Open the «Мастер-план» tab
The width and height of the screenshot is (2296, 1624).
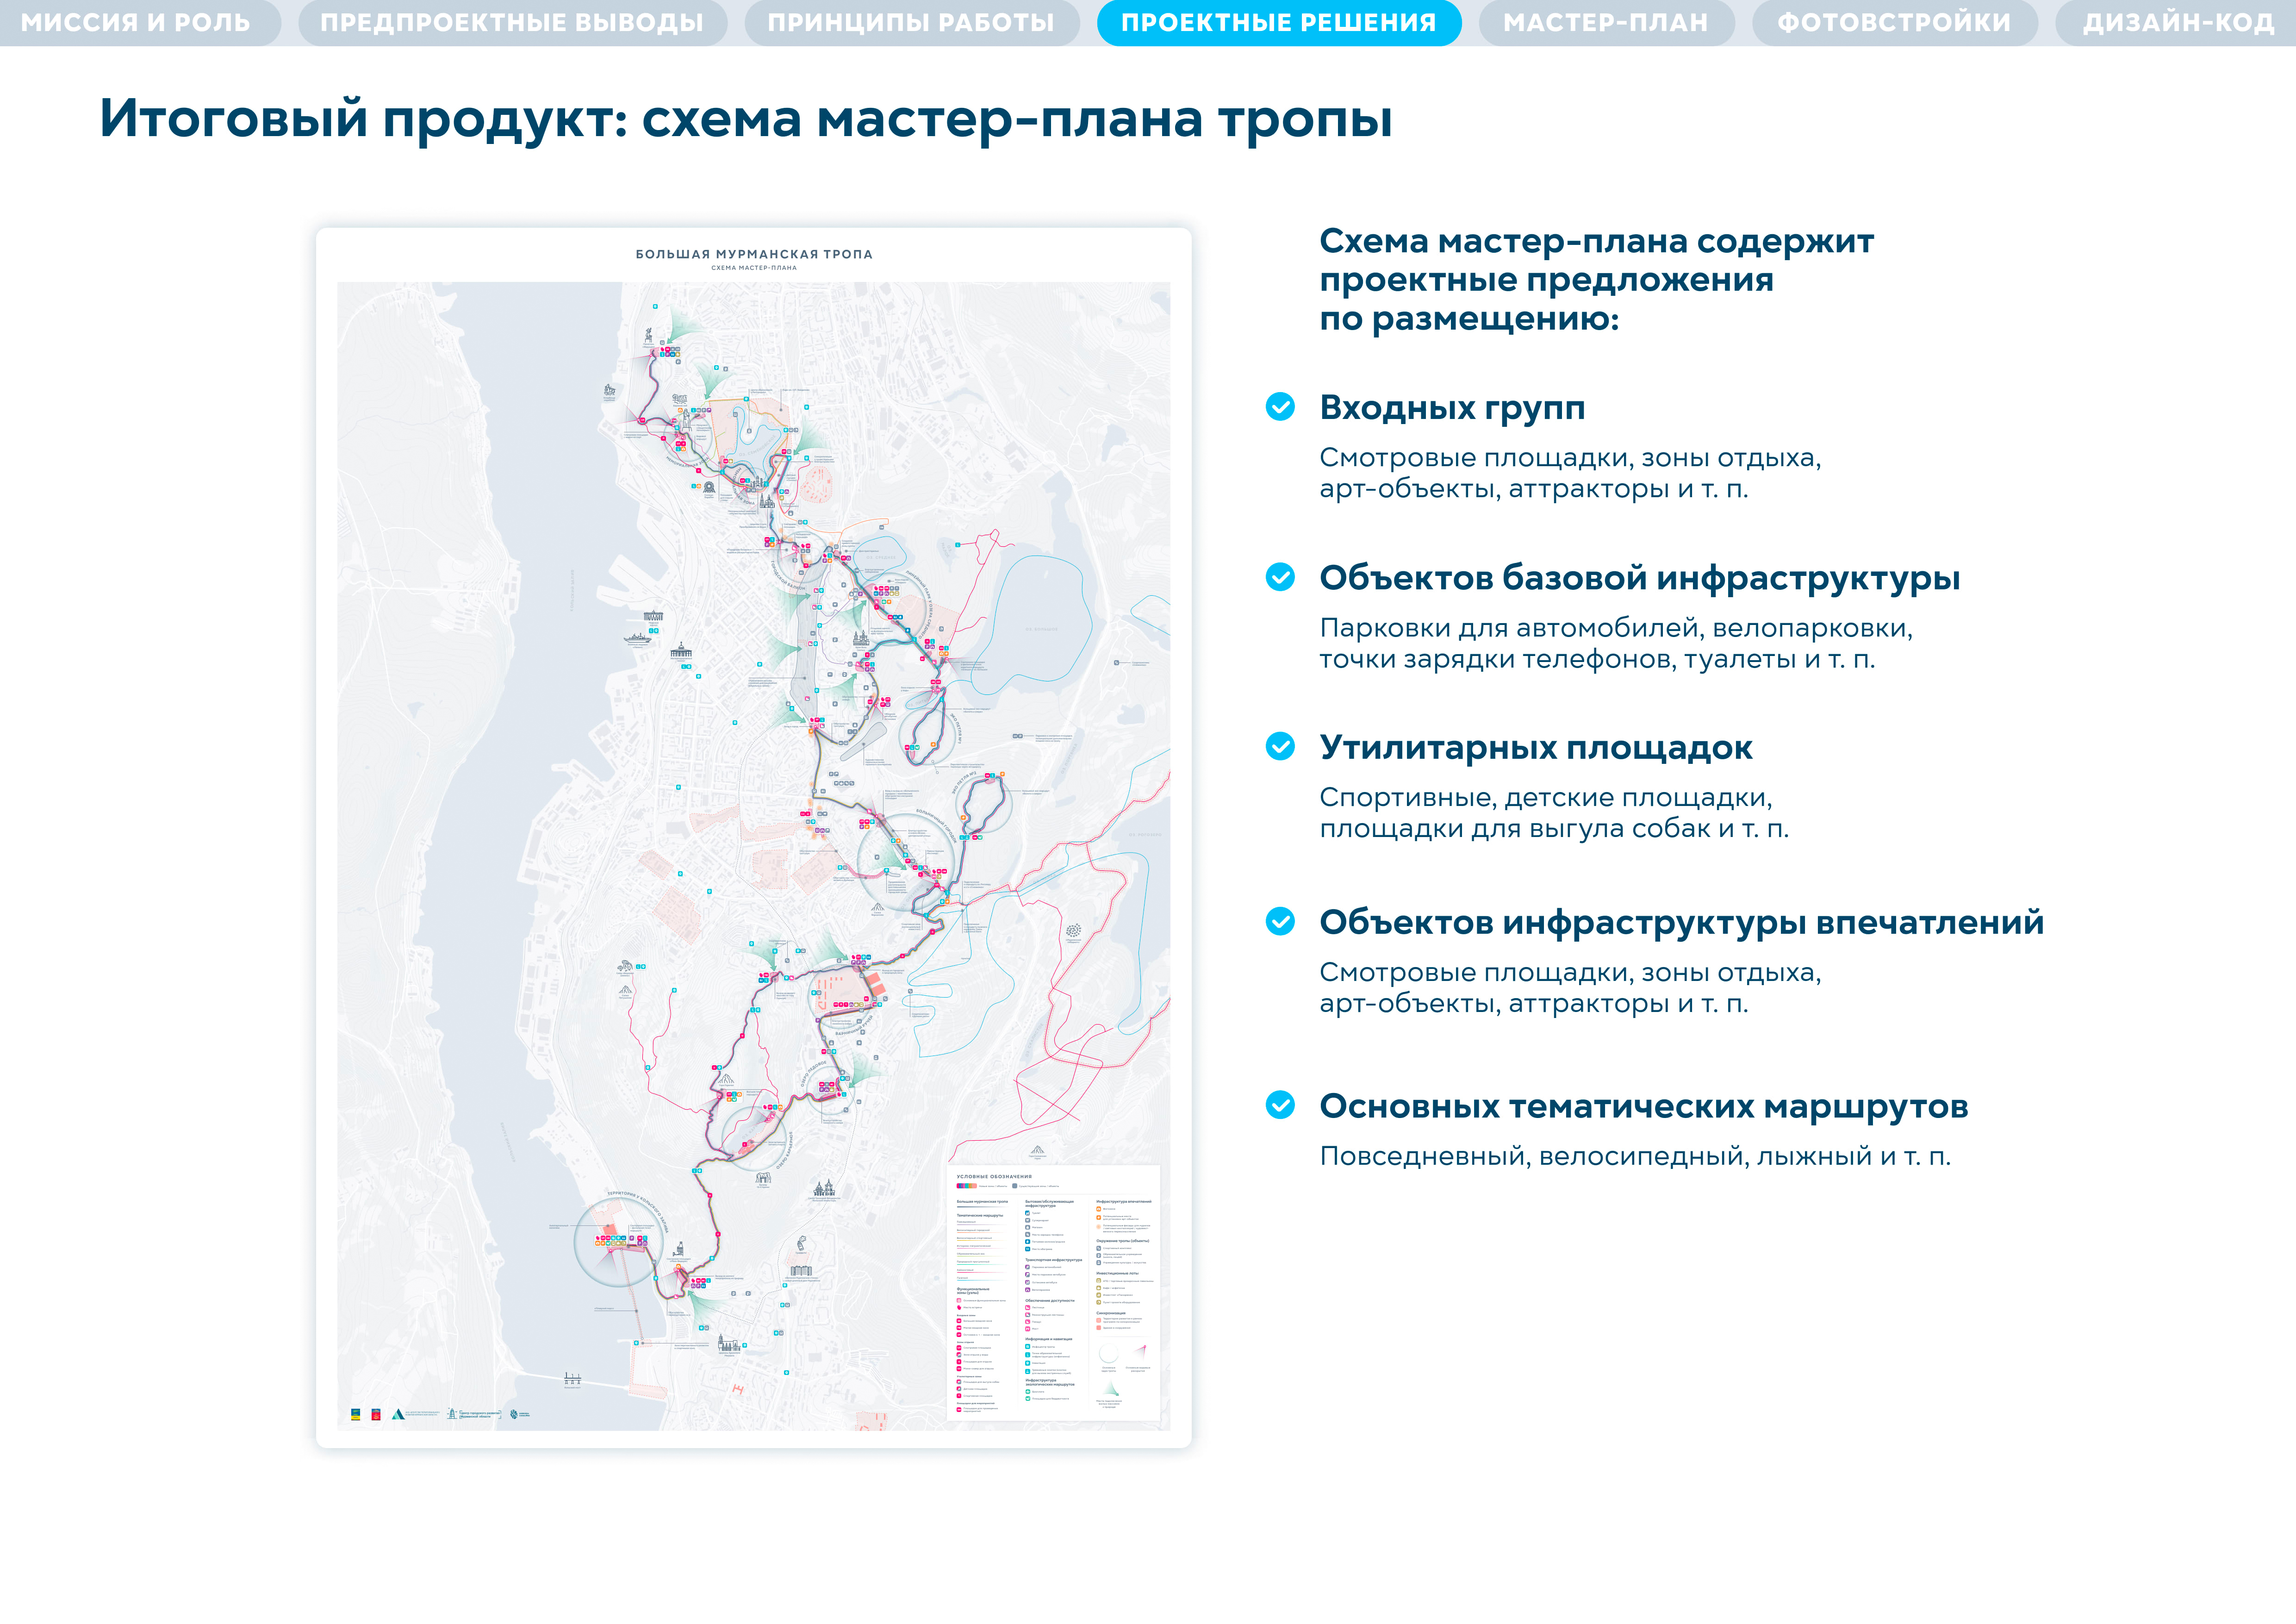pyautogui.click(x=1605, y=22)
